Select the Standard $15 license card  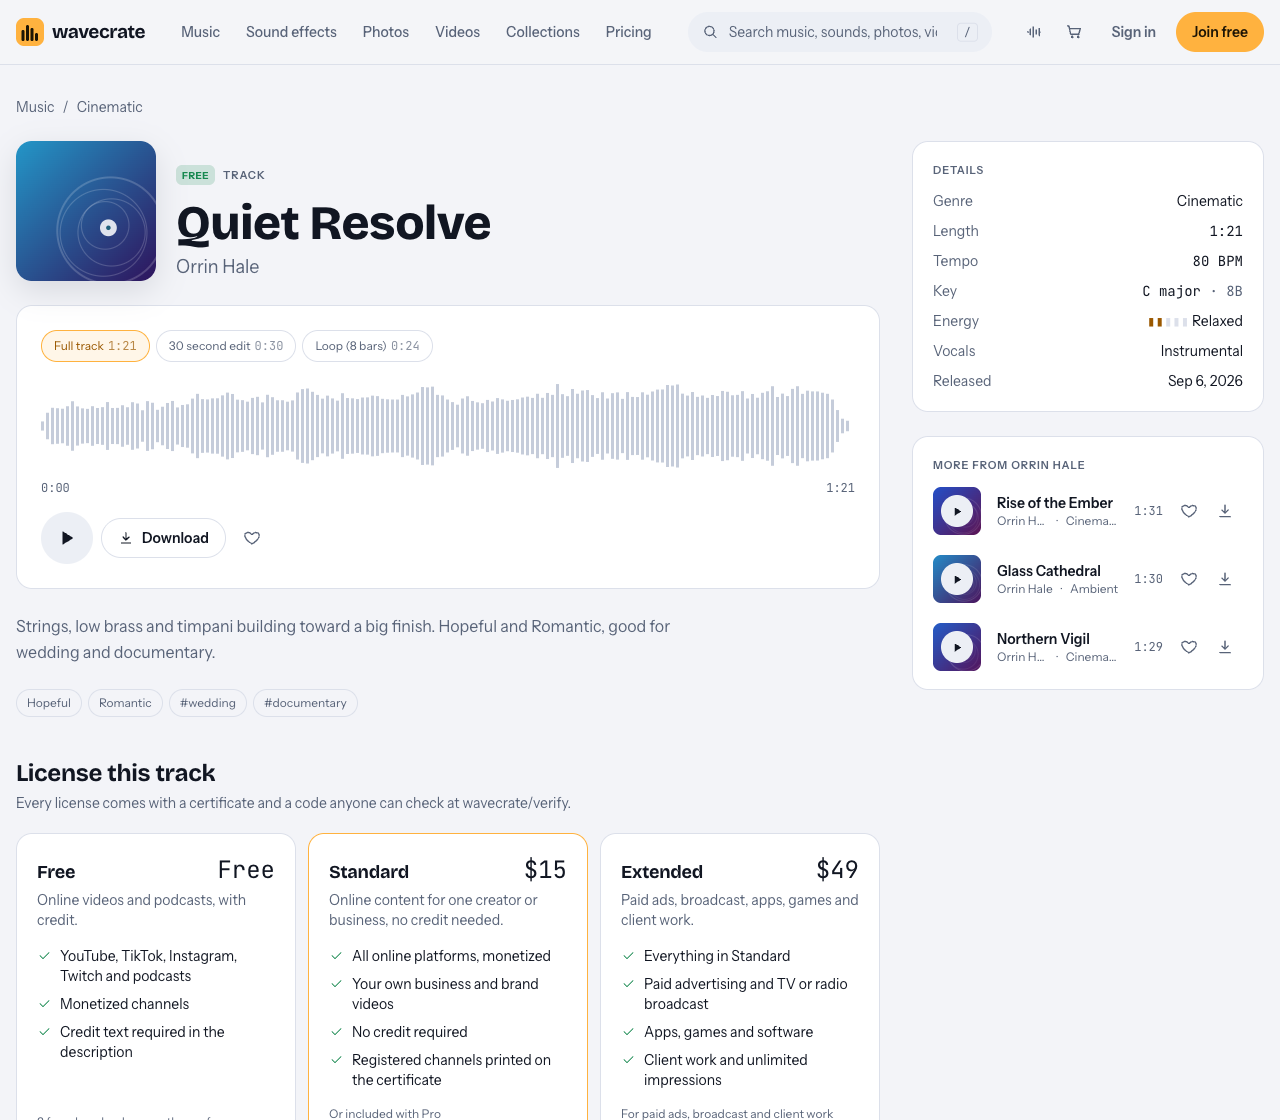click(448, 977)
